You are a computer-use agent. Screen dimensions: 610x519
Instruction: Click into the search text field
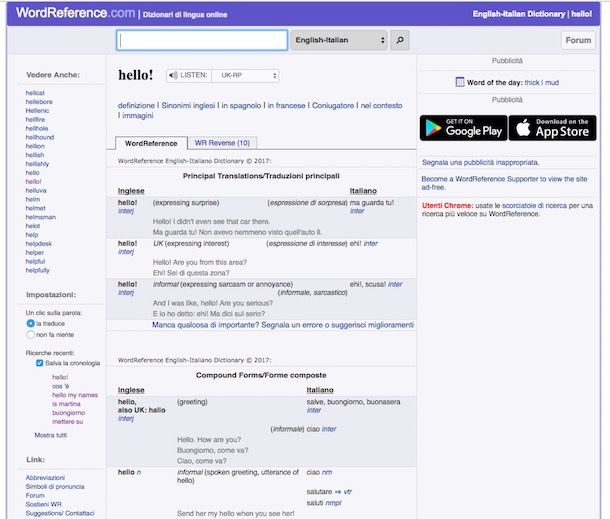point(202,41)
